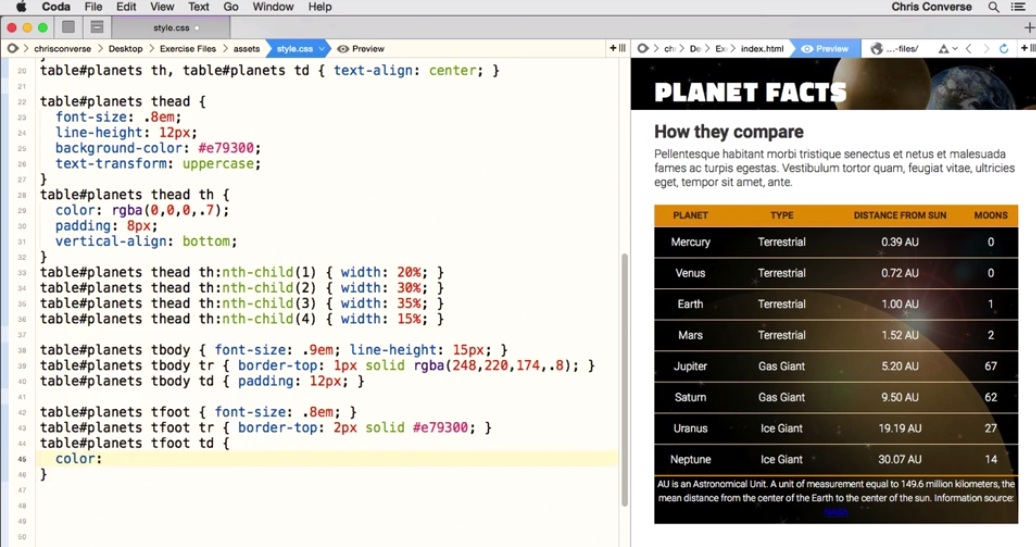Add a new tab with the plus button
1036x547 pixels.
[1029, 28]
